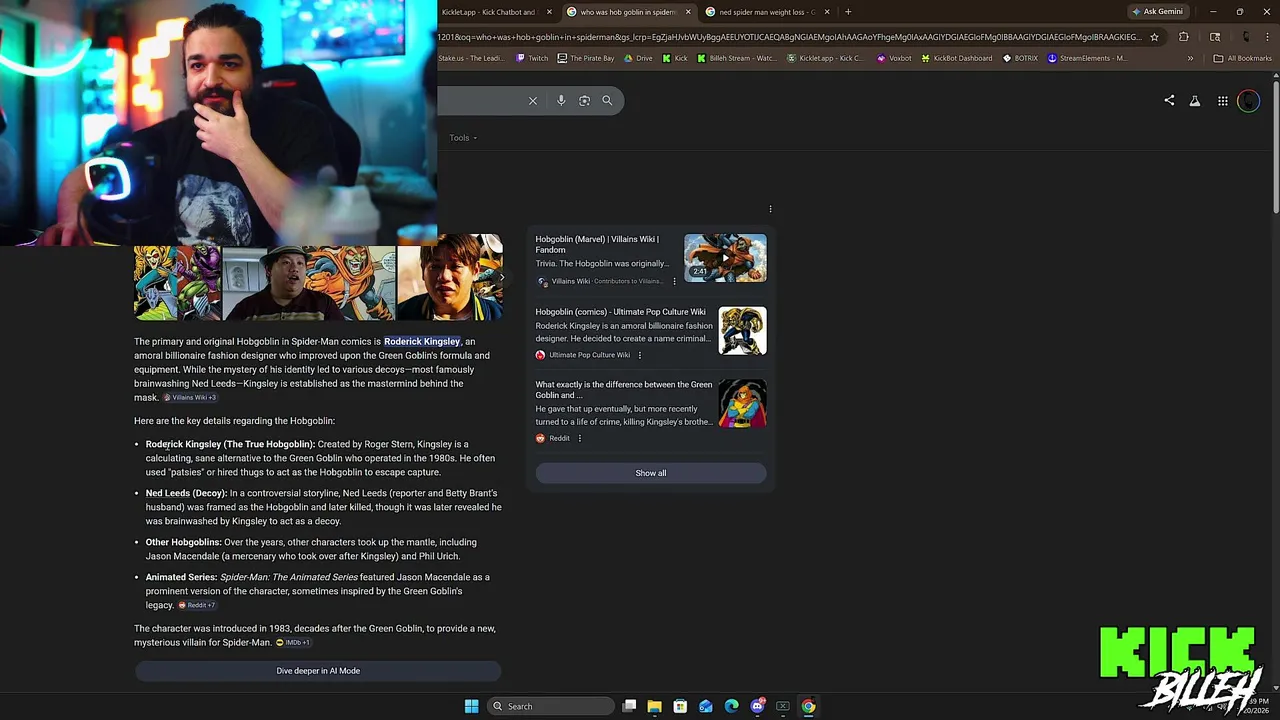The image size is (1280, 720).
Task: Expand the Tools dropdown under search
Action: pyautogui.click(x=463, y=138)
